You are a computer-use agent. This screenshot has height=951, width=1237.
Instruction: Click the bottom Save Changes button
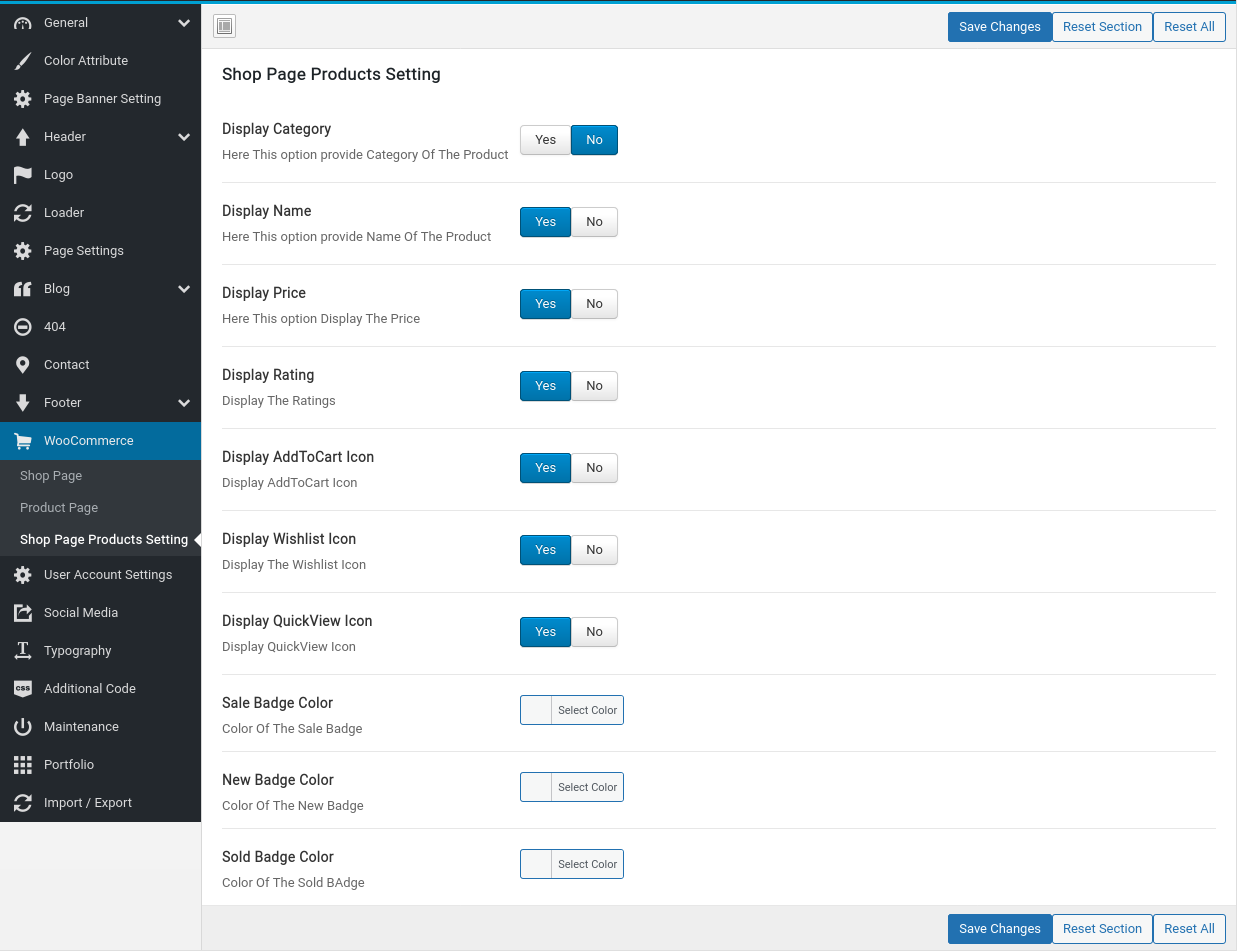tap(1000, 929)
